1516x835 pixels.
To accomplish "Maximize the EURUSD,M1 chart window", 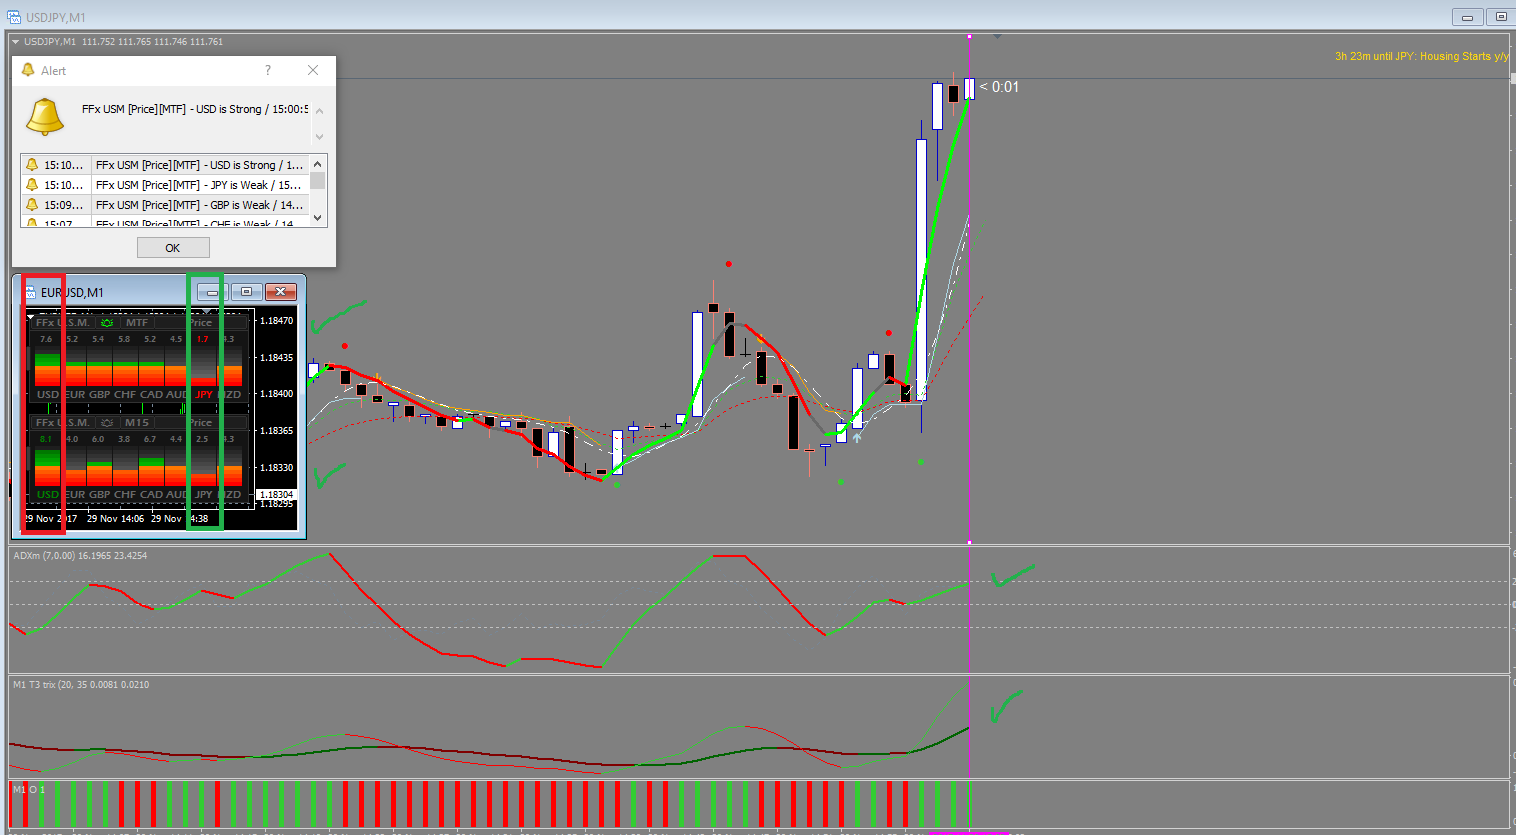I will 246,292.
